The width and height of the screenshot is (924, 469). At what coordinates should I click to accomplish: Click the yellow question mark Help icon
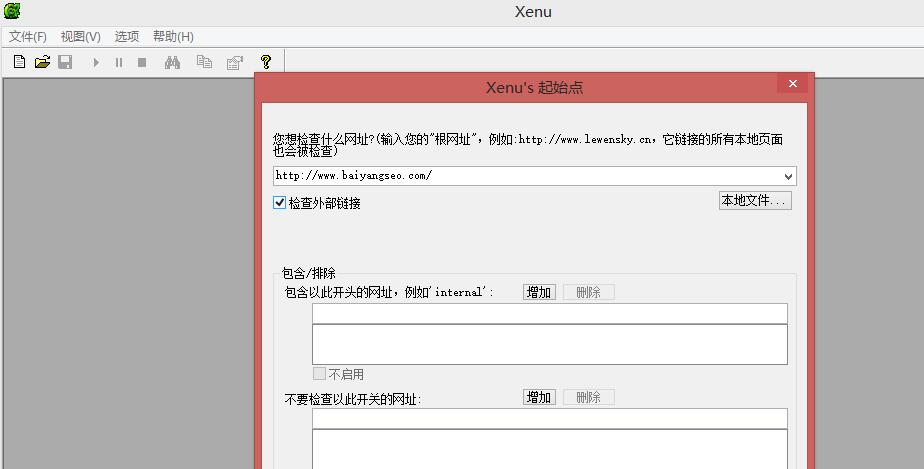pos(266,61)
